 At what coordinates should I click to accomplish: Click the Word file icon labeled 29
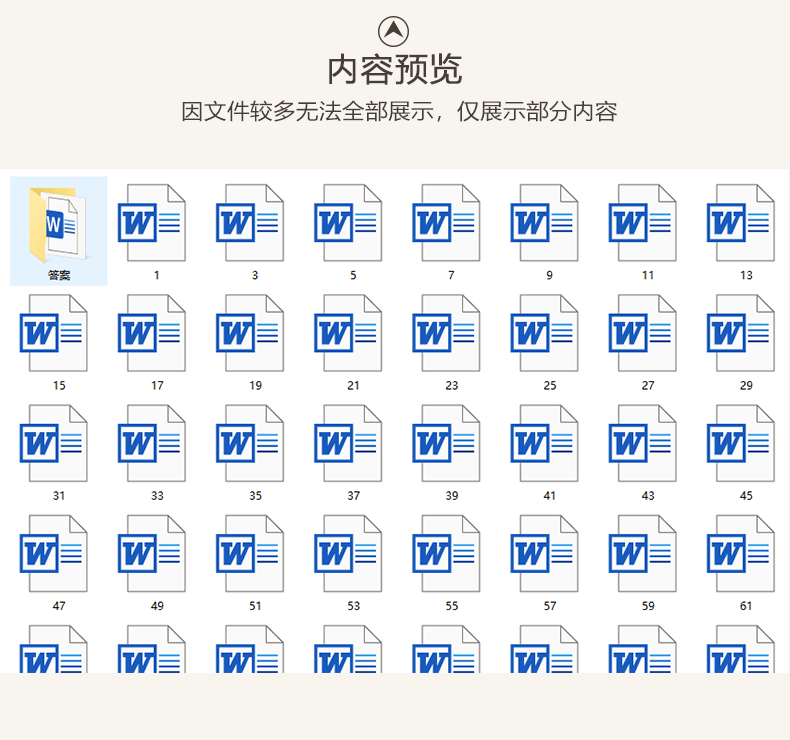tap(741, 333)
